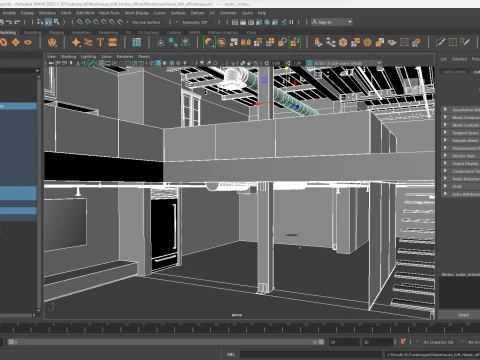Click the Hypershade blue sphere icon

tap(267, 22)
